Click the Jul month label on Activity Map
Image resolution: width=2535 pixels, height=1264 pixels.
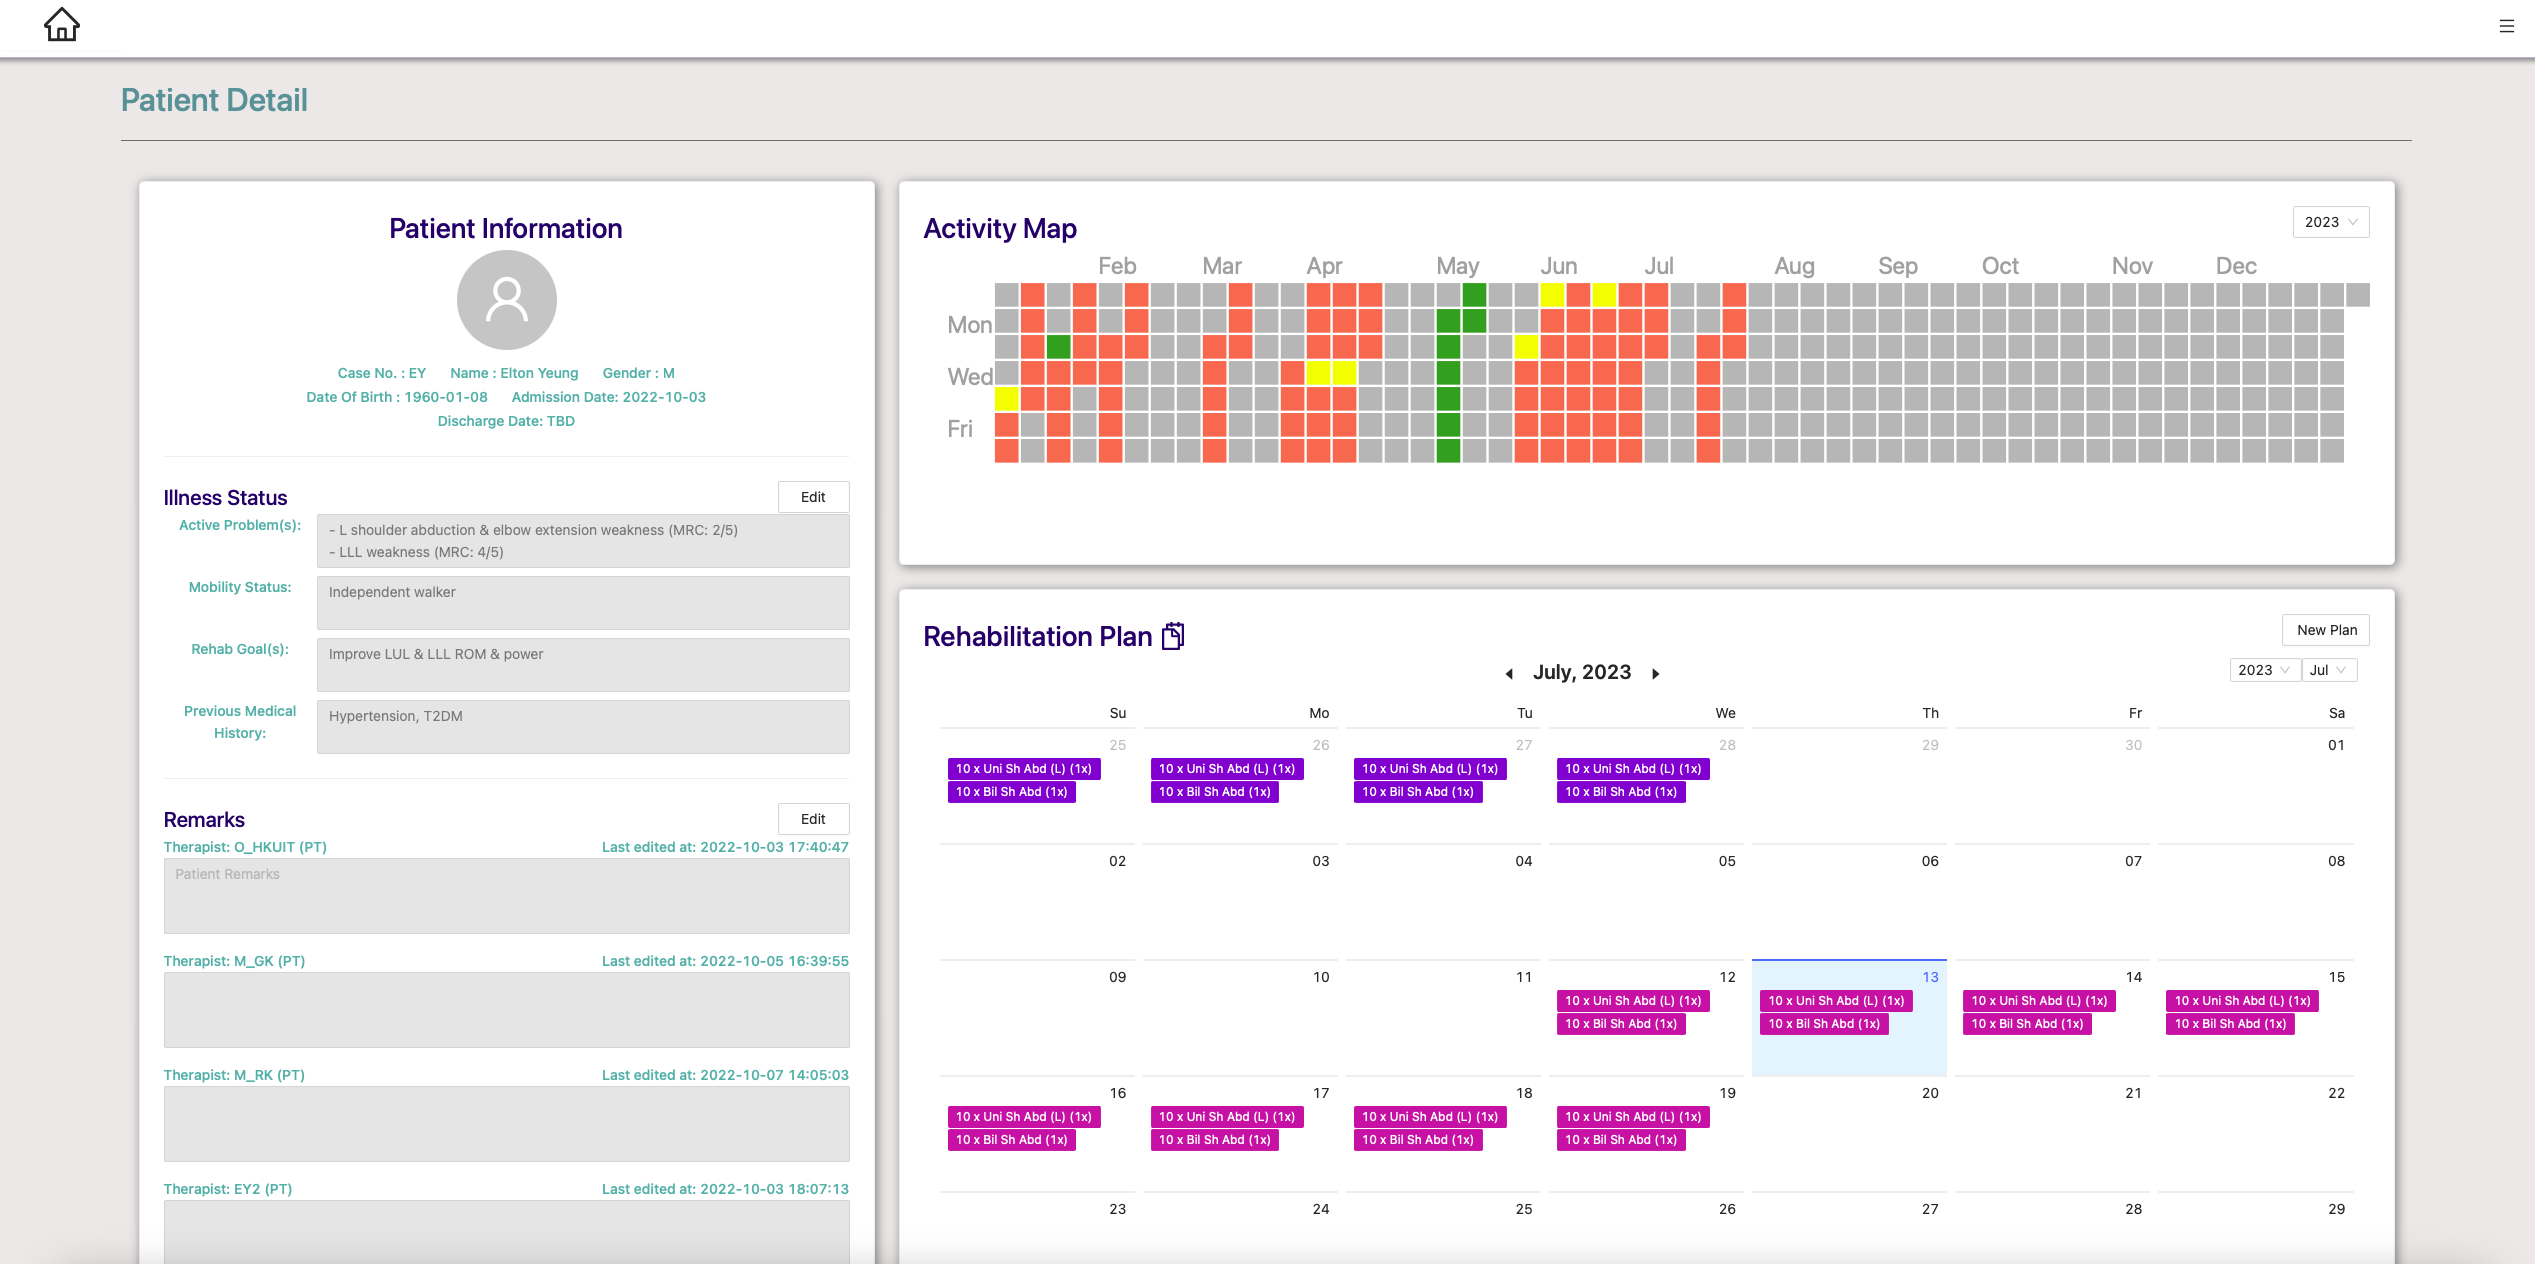[x=1659, y=266]
